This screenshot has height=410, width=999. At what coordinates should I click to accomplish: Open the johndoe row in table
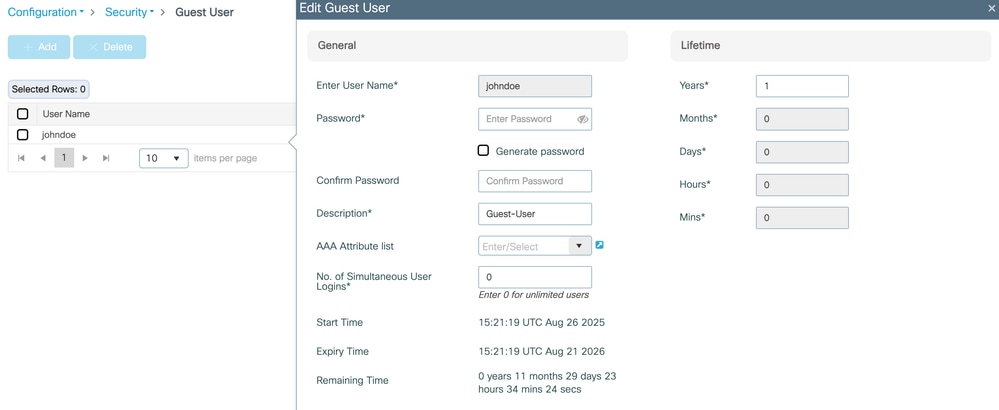[x=152, y=135]
